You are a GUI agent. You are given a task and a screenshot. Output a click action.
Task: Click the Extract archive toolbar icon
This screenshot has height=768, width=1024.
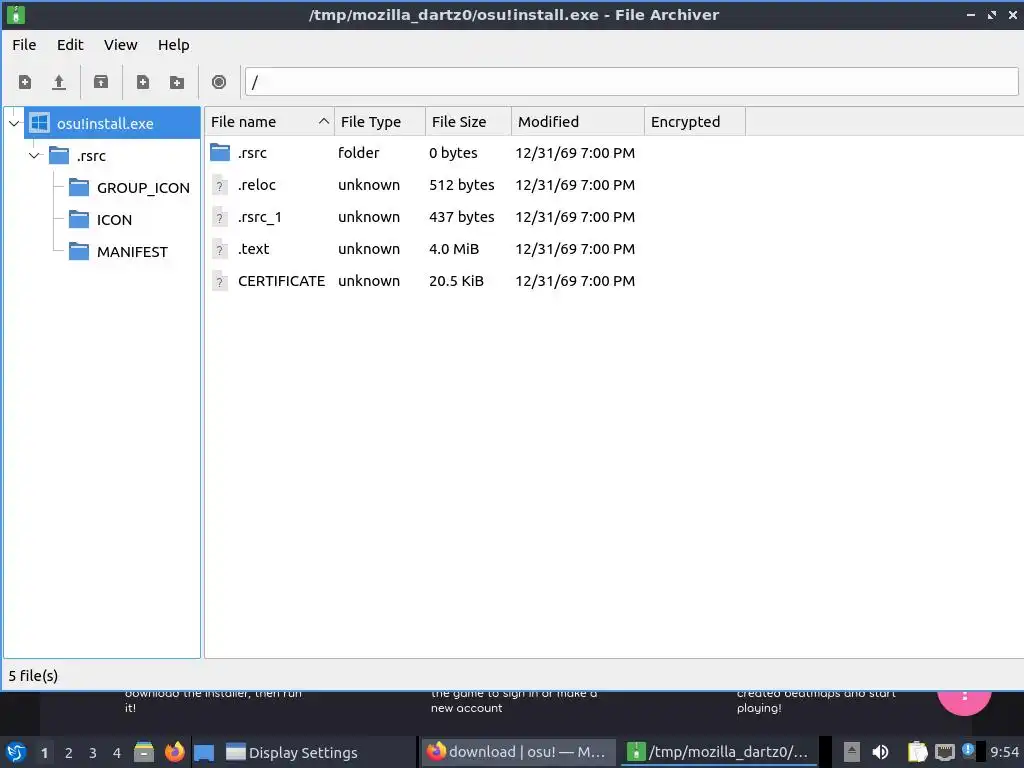pyautogui.click(x=101, y=82)
